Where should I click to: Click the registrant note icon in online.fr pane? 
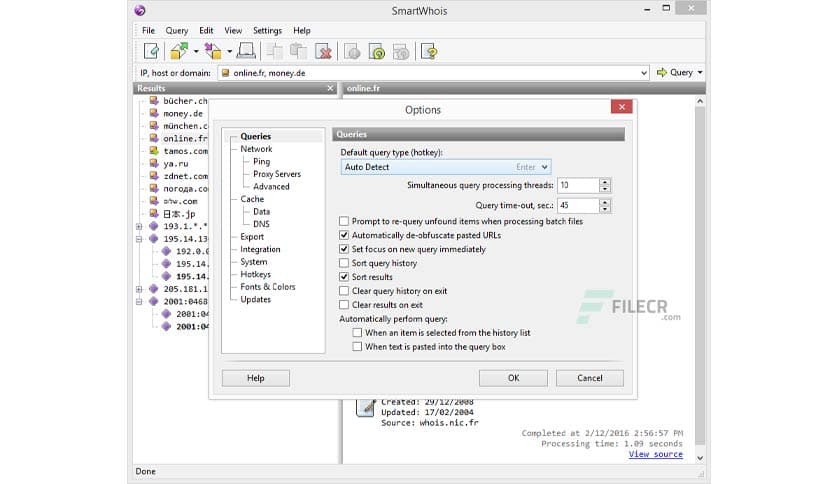pos(365,408)
